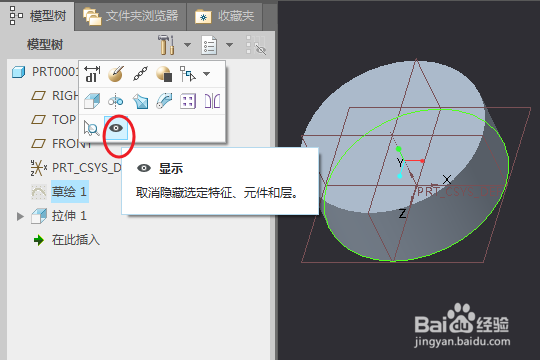
Task: Switch to the 模型树 tab
Action: tap(37, 16)
